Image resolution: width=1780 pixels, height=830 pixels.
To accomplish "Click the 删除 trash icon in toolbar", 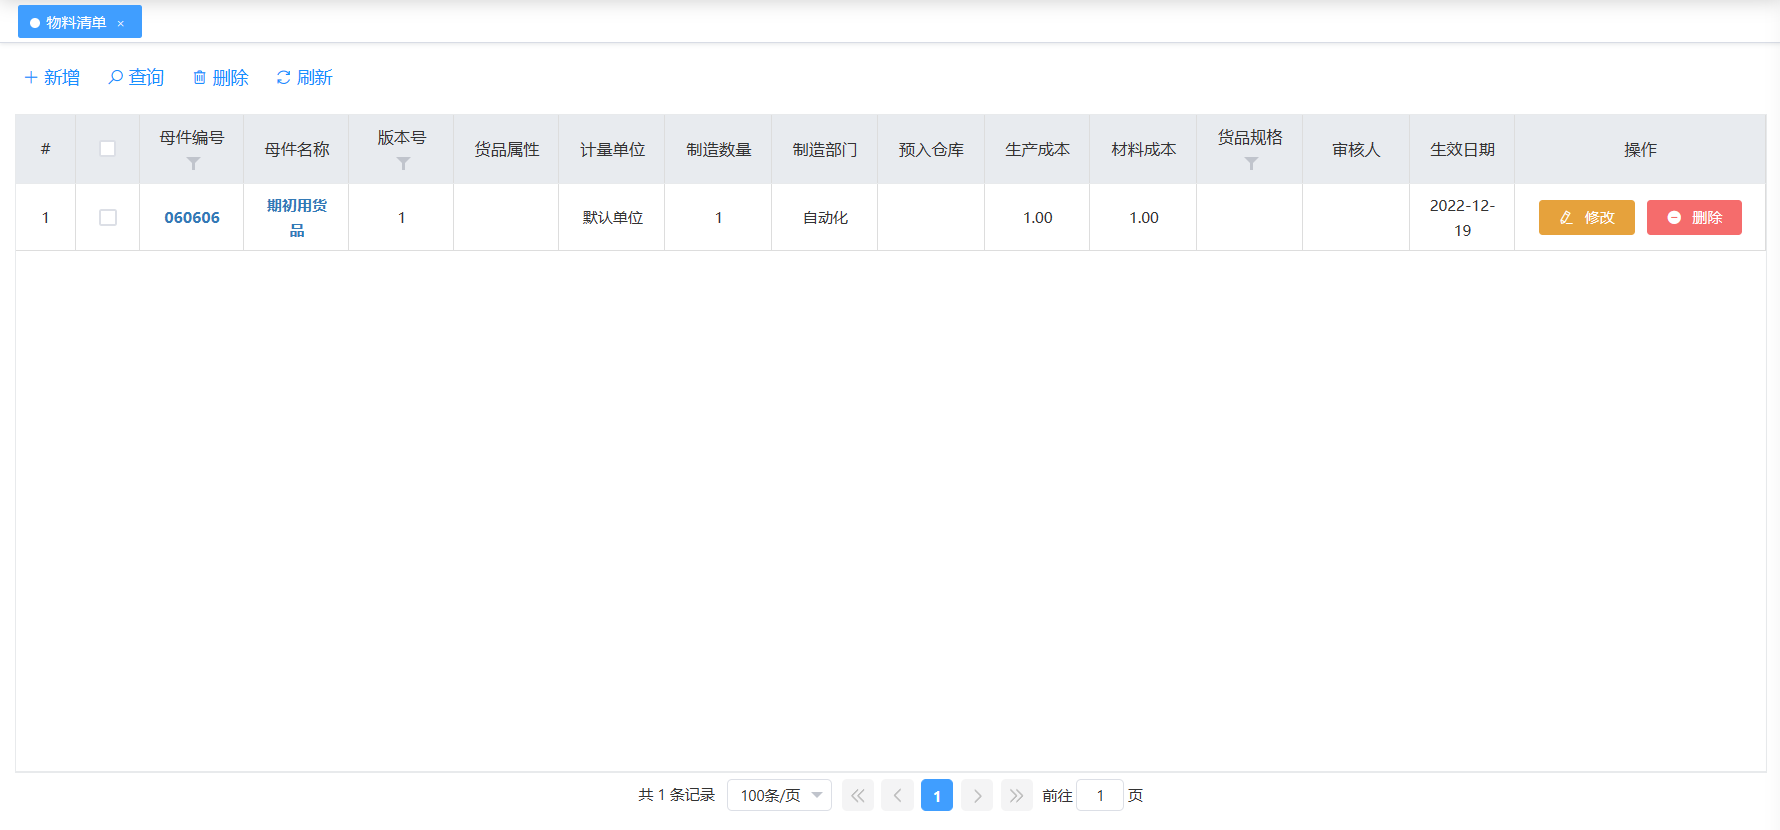I will click(x=200, y=78).
